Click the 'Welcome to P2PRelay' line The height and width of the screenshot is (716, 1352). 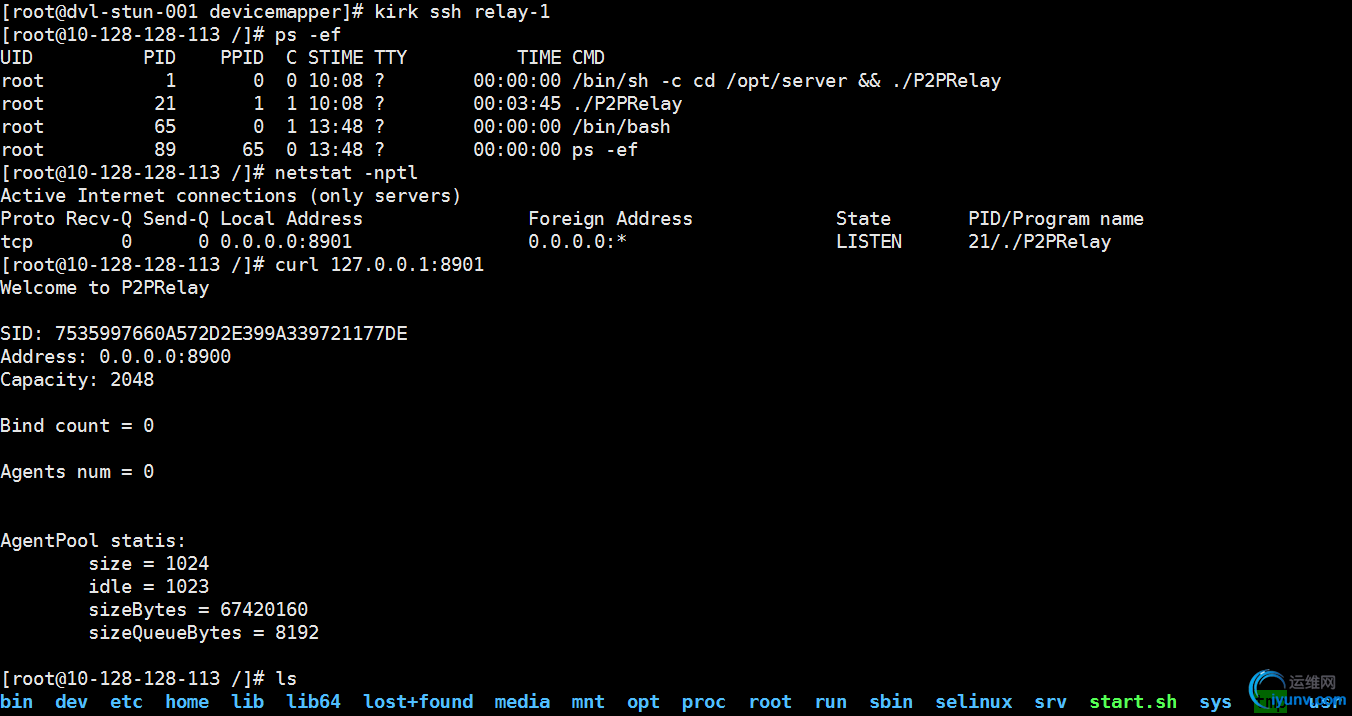click(105, 288)
